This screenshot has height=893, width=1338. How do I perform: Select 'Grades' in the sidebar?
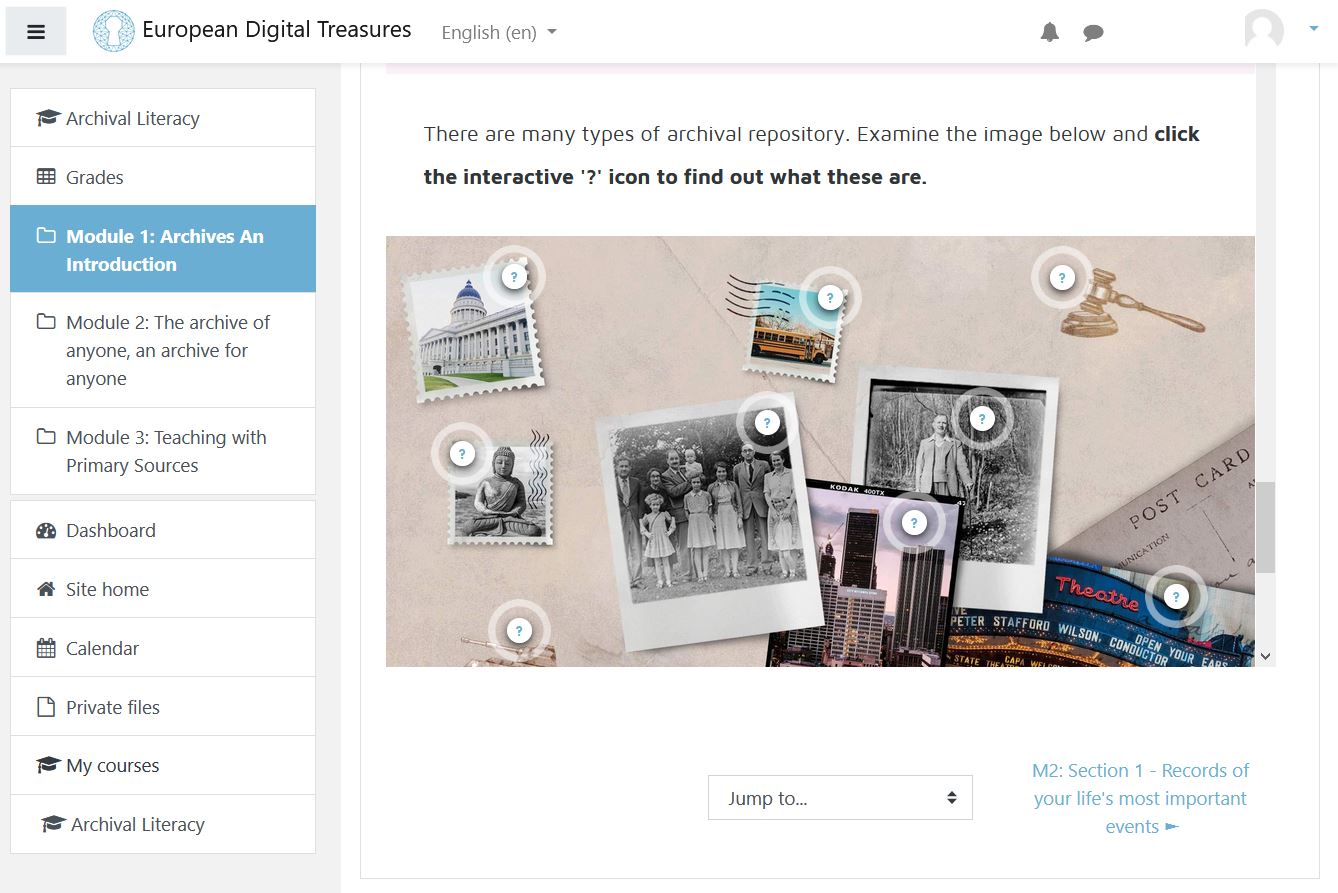[x=96, y=177]
